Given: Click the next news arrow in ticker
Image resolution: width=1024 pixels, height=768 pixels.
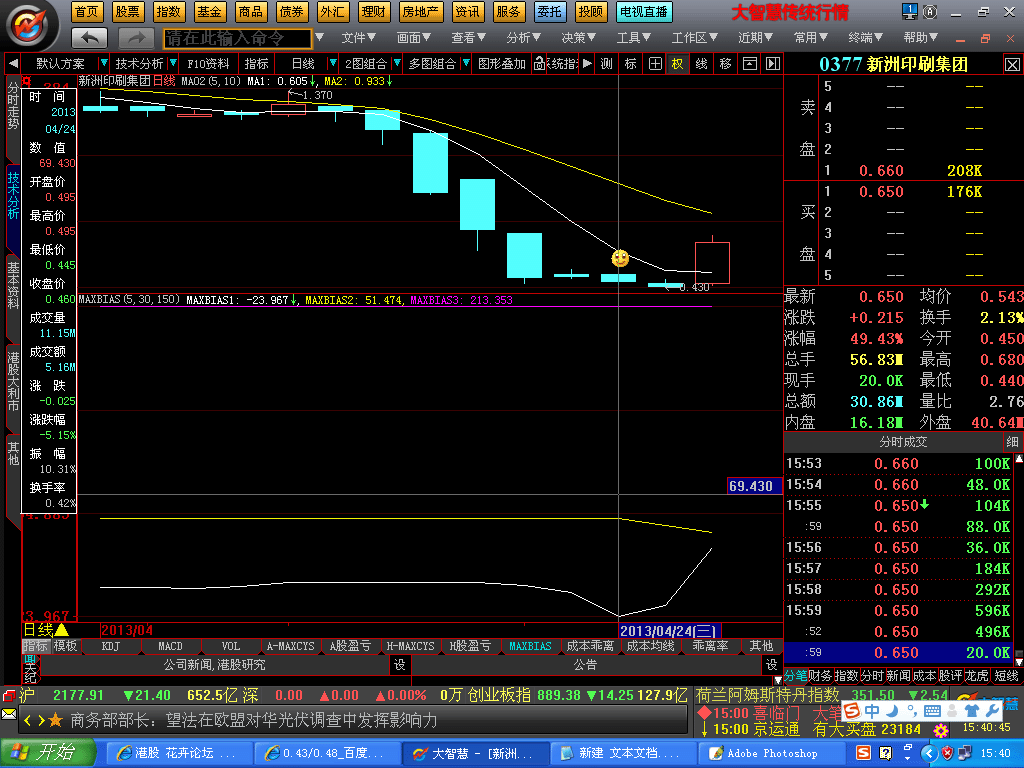Looking at the screenshot, I should pyautogui.click(x=40, y=720).
